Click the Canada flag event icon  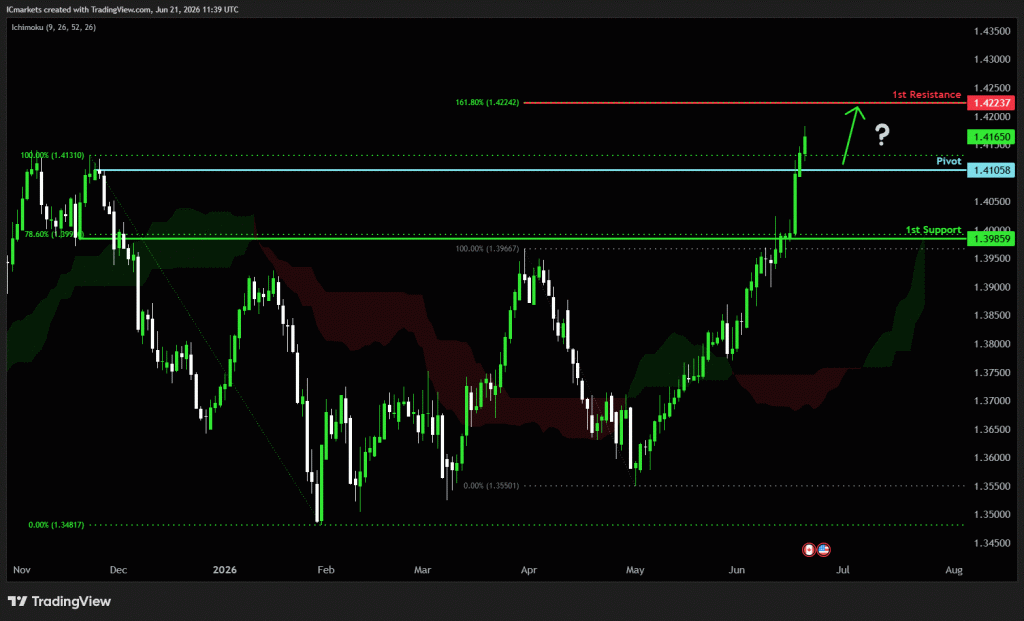click(808, 550)
